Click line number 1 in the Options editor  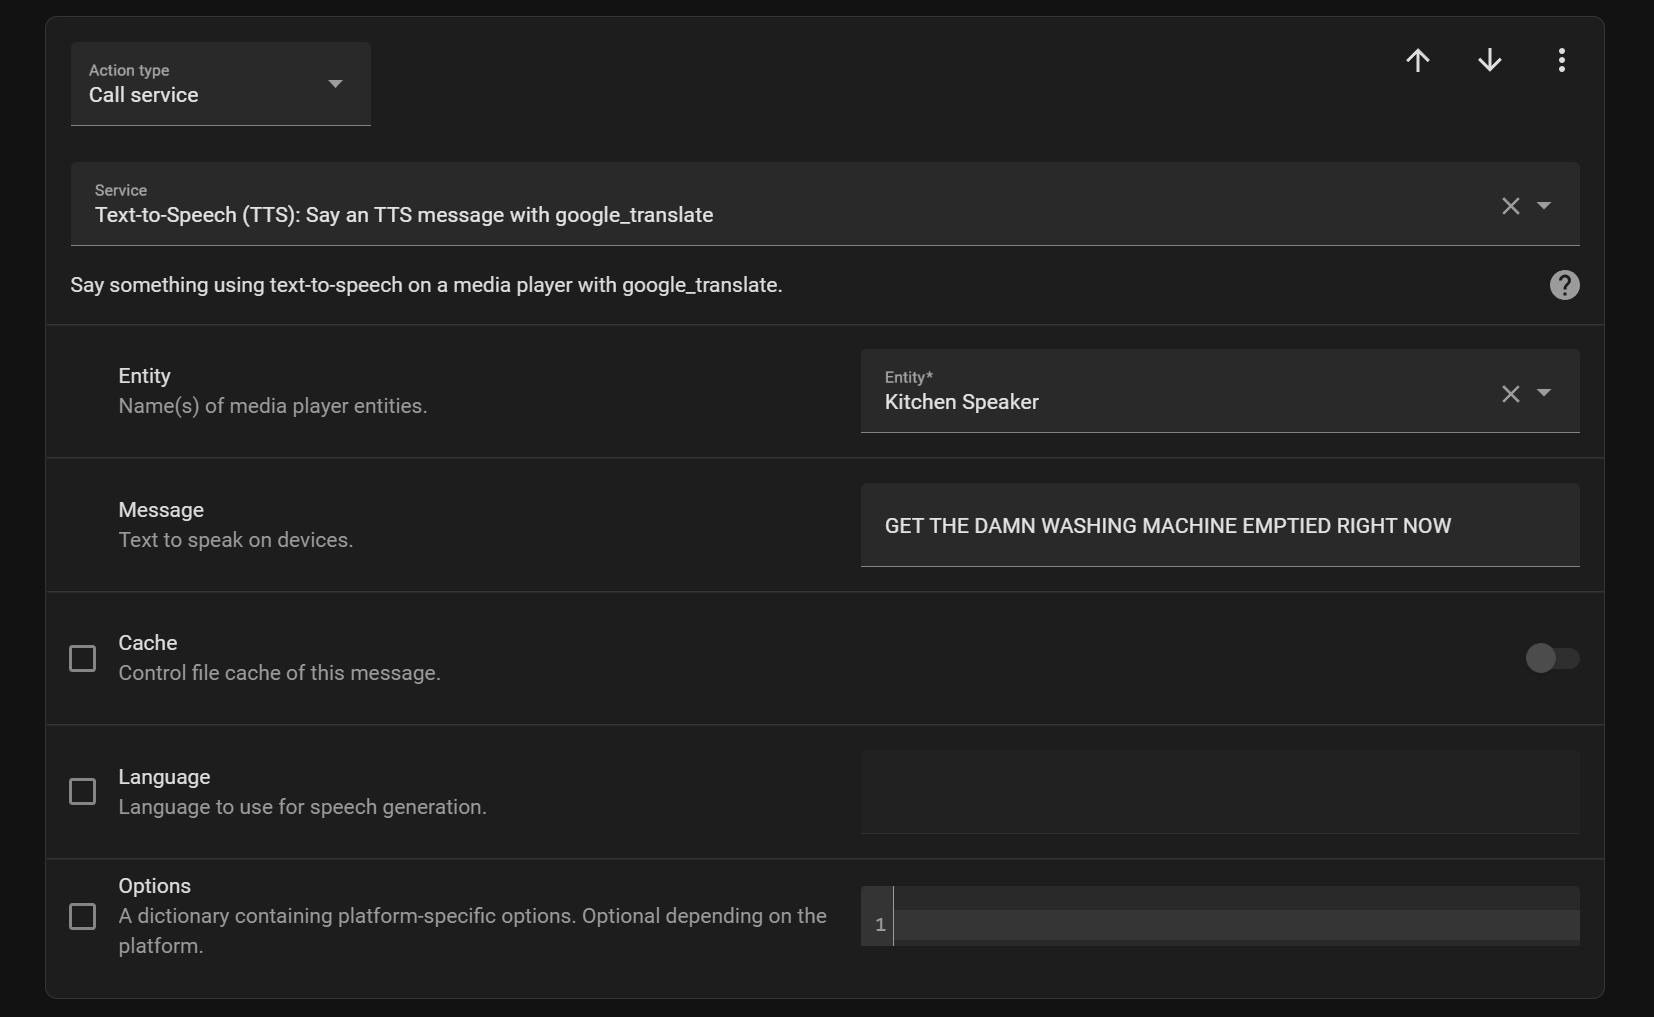coord(878,924)
